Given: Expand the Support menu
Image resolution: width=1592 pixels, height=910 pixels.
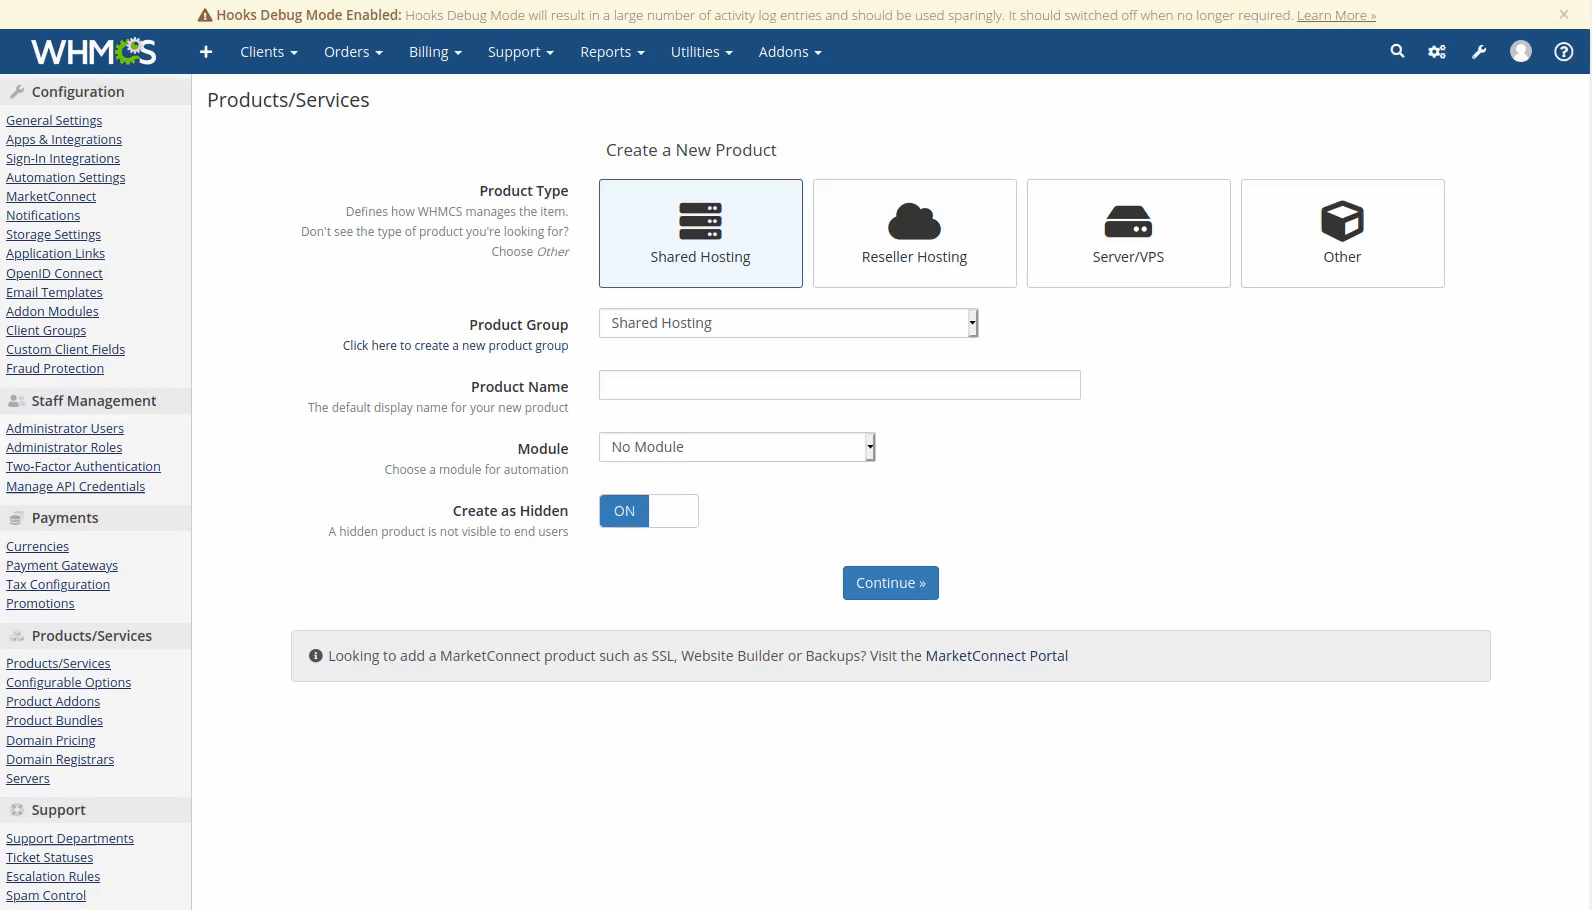Looking at the screenshot, I should (x=521, y=52).
